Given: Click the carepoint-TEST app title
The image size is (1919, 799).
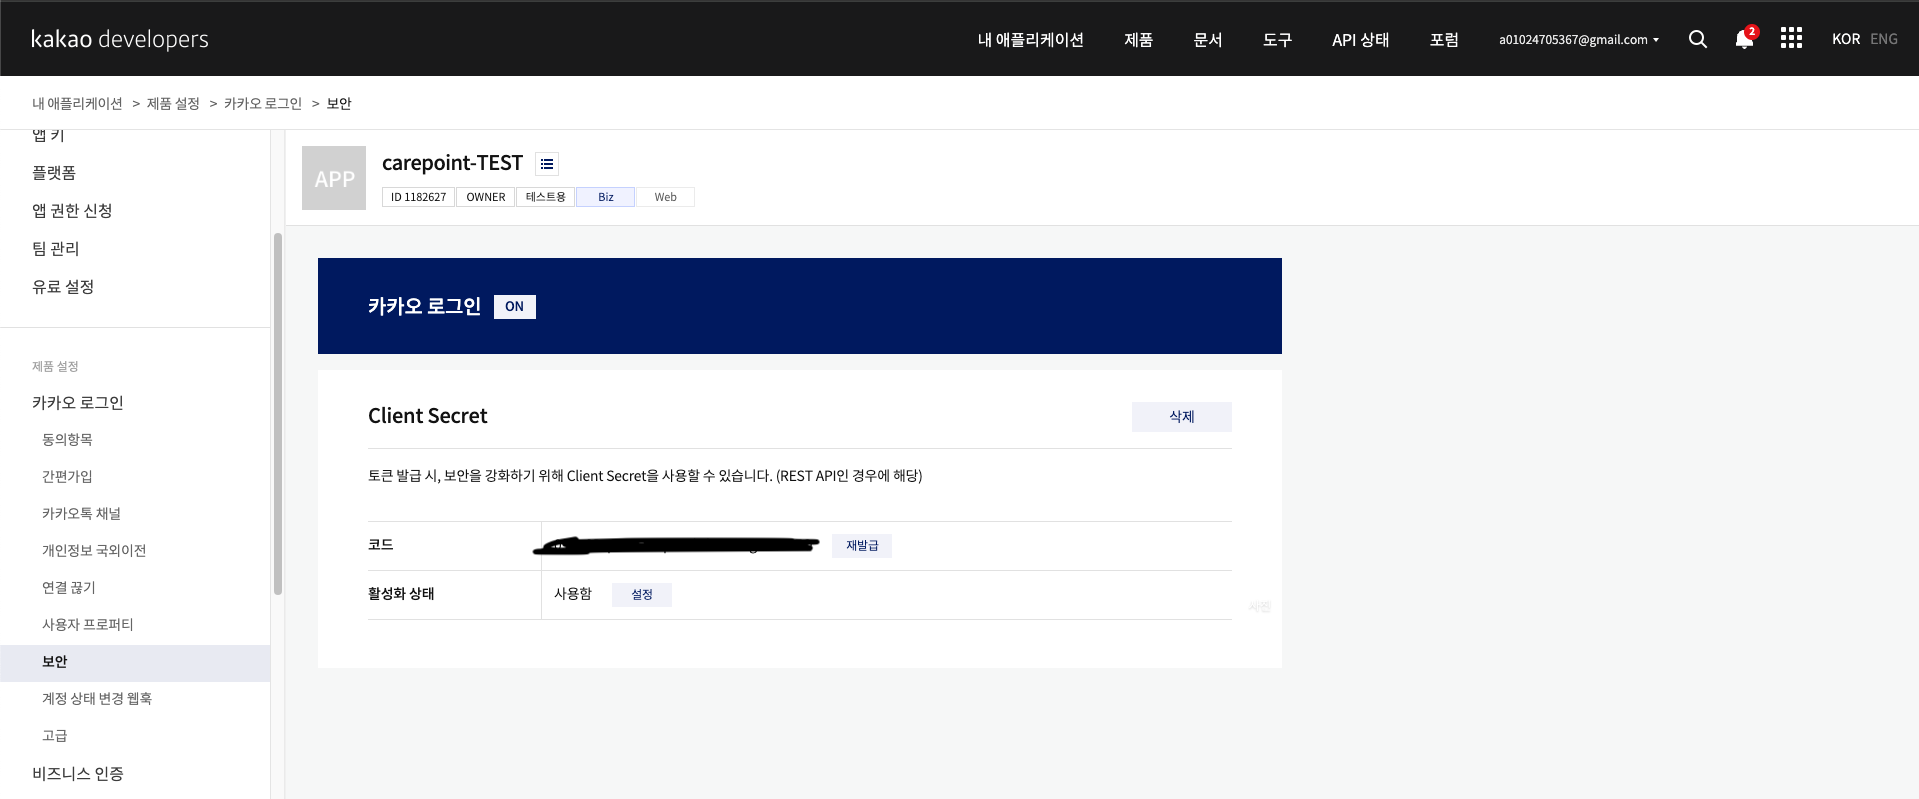Looking at the screenshot, I should click(x=452, y=163).
